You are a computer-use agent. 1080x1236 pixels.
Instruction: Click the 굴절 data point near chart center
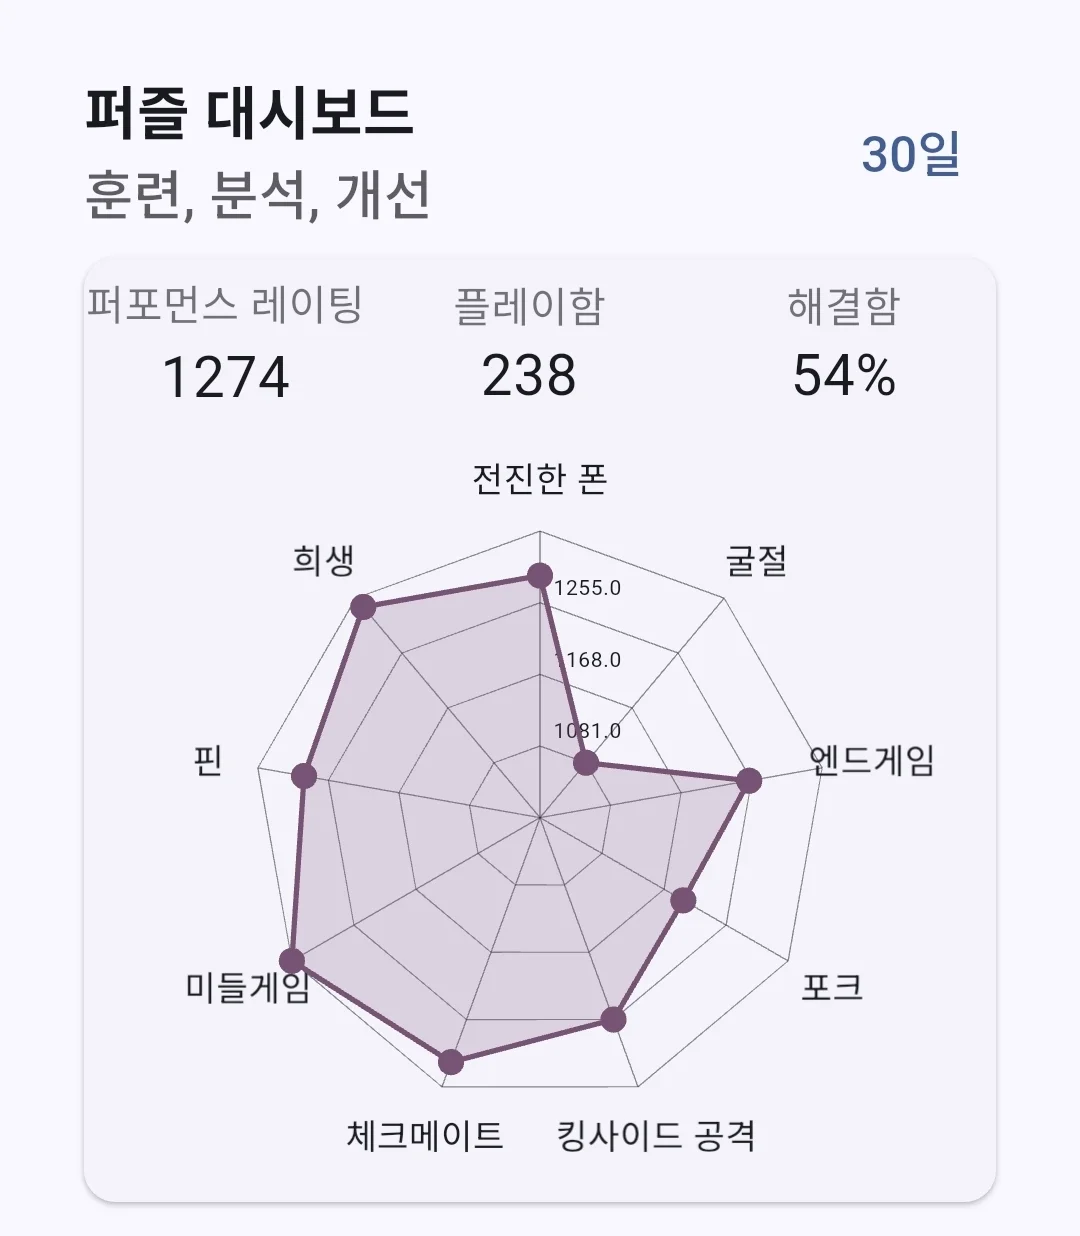click(586, 765)
